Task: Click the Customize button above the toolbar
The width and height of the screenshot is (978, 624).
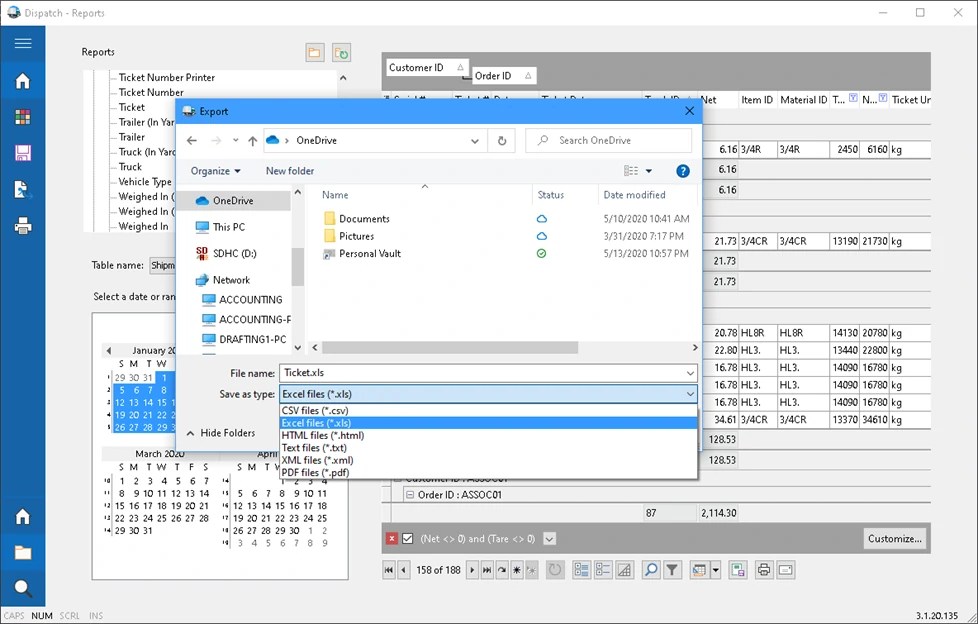Action: [895, 538]
